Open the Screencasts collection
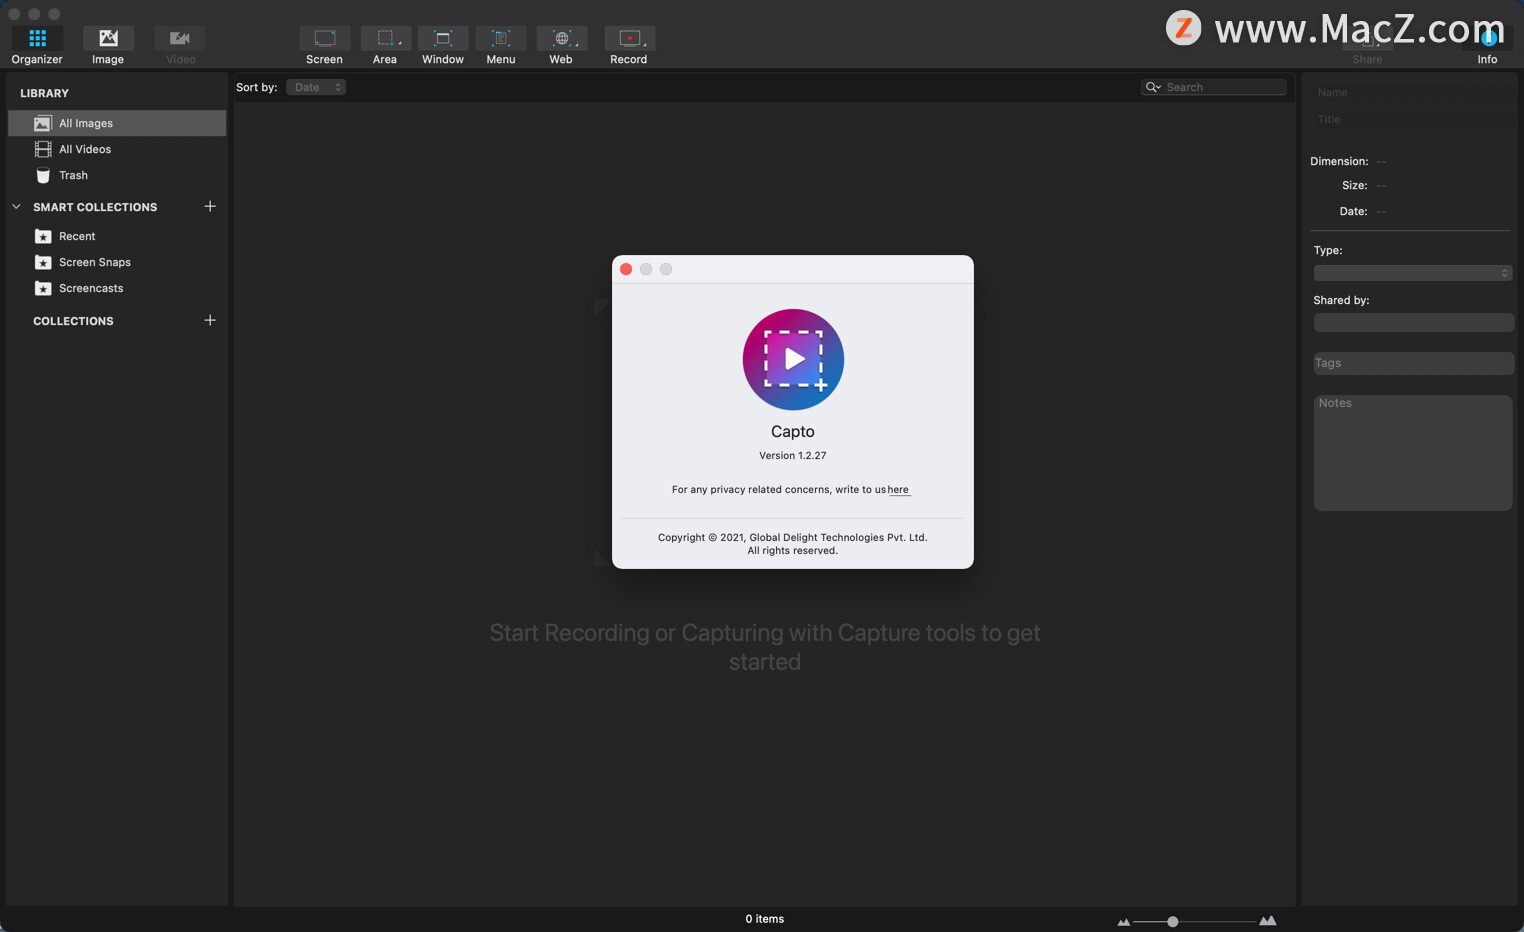1524x932 pixels. point(117,288)
